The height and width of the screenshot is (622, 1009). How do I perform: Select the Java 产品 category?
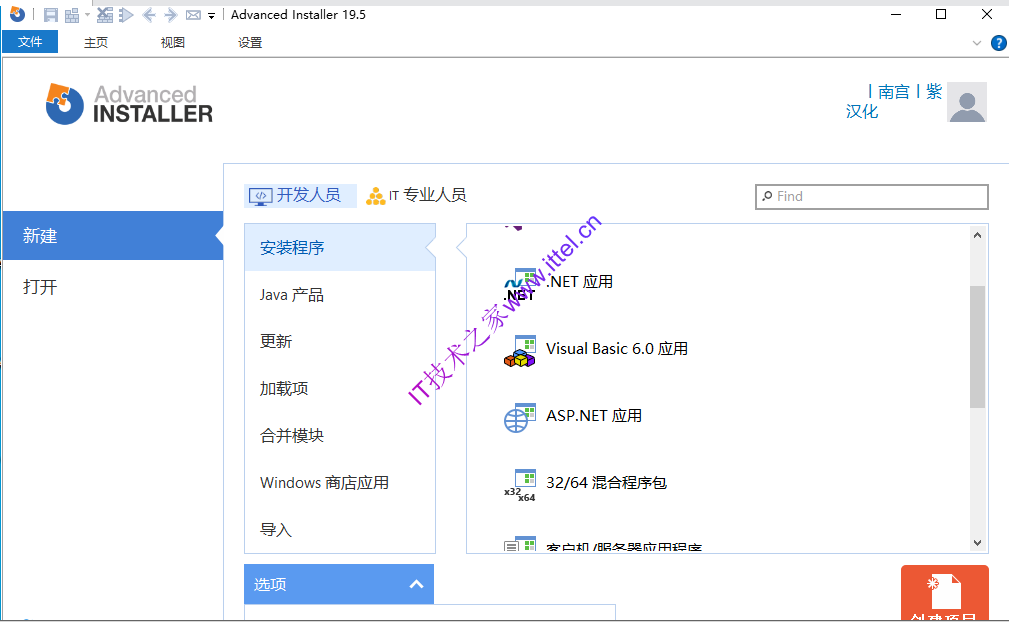click(340, 295)
